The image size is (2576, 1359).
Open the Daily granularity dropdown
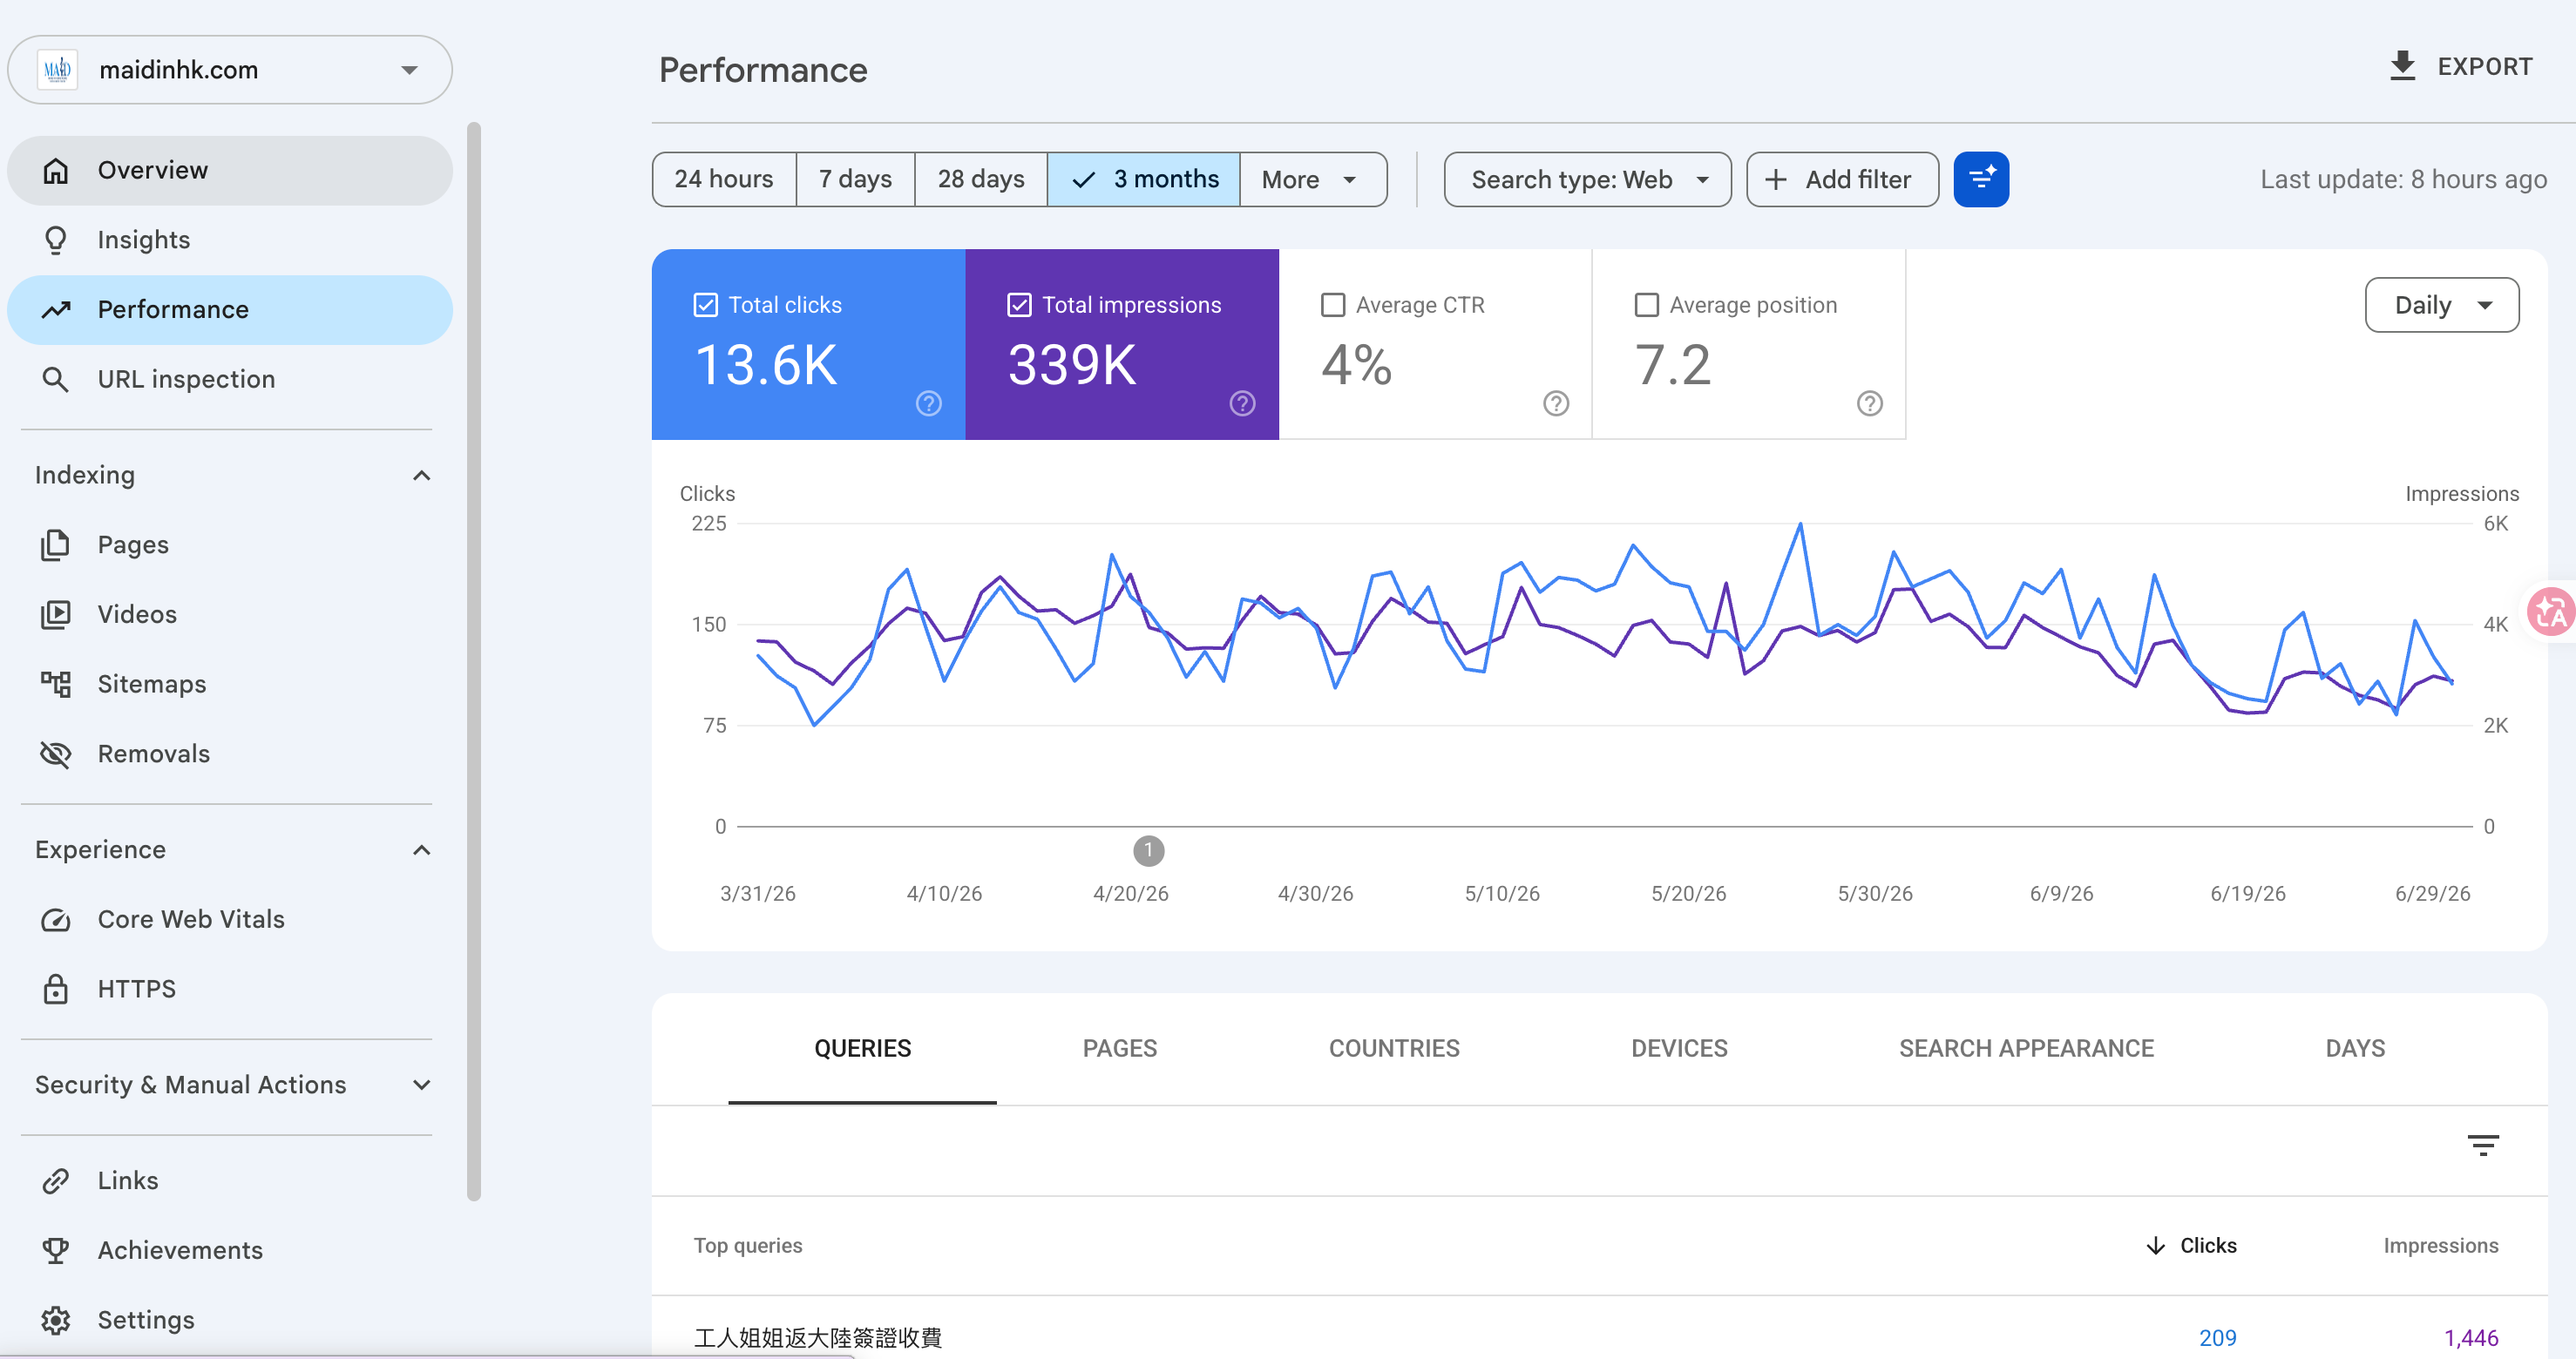[2441, 305]
